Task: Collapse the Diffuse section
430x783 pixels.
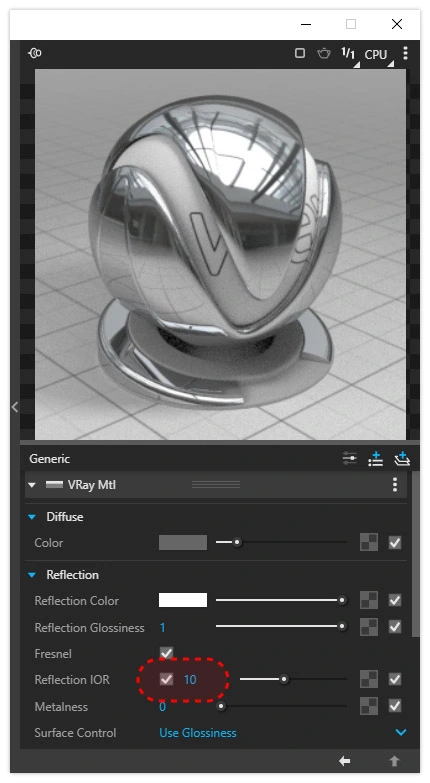Action: [x=32, y=517]
